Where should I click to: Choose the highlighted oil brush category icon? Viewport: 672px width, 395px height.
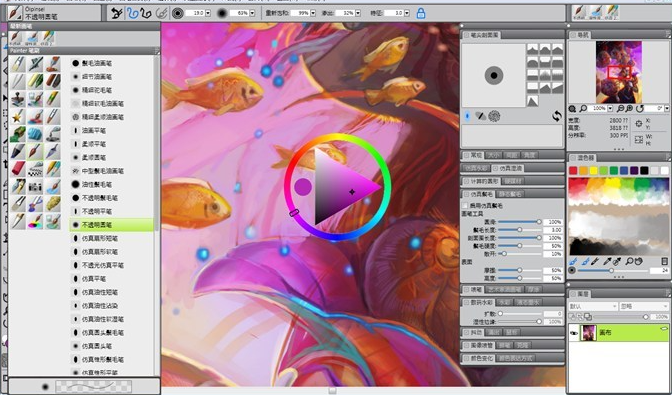36,152
